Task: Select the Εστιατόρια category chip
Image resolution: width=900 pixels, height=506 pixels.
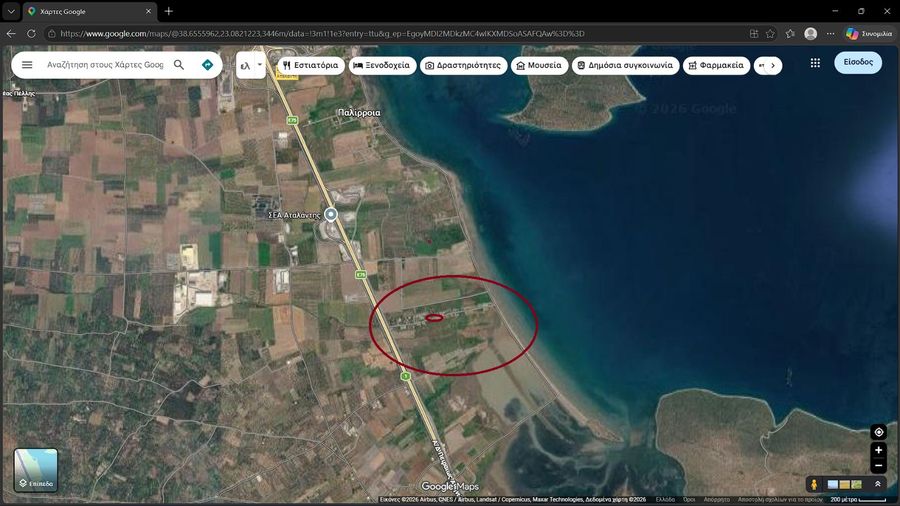Action: pos(311,65)
